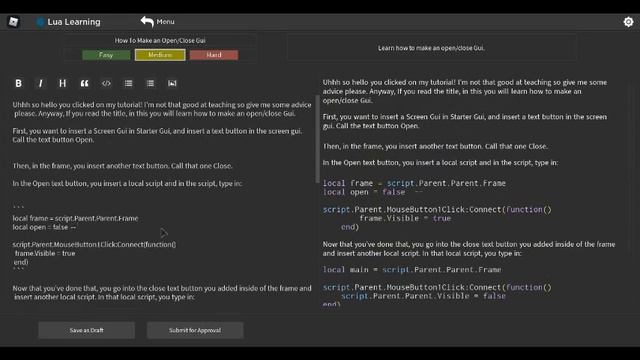Click the Roblox logo icon
The width and height of the screenshot is (640, 360).
point(13,22)
